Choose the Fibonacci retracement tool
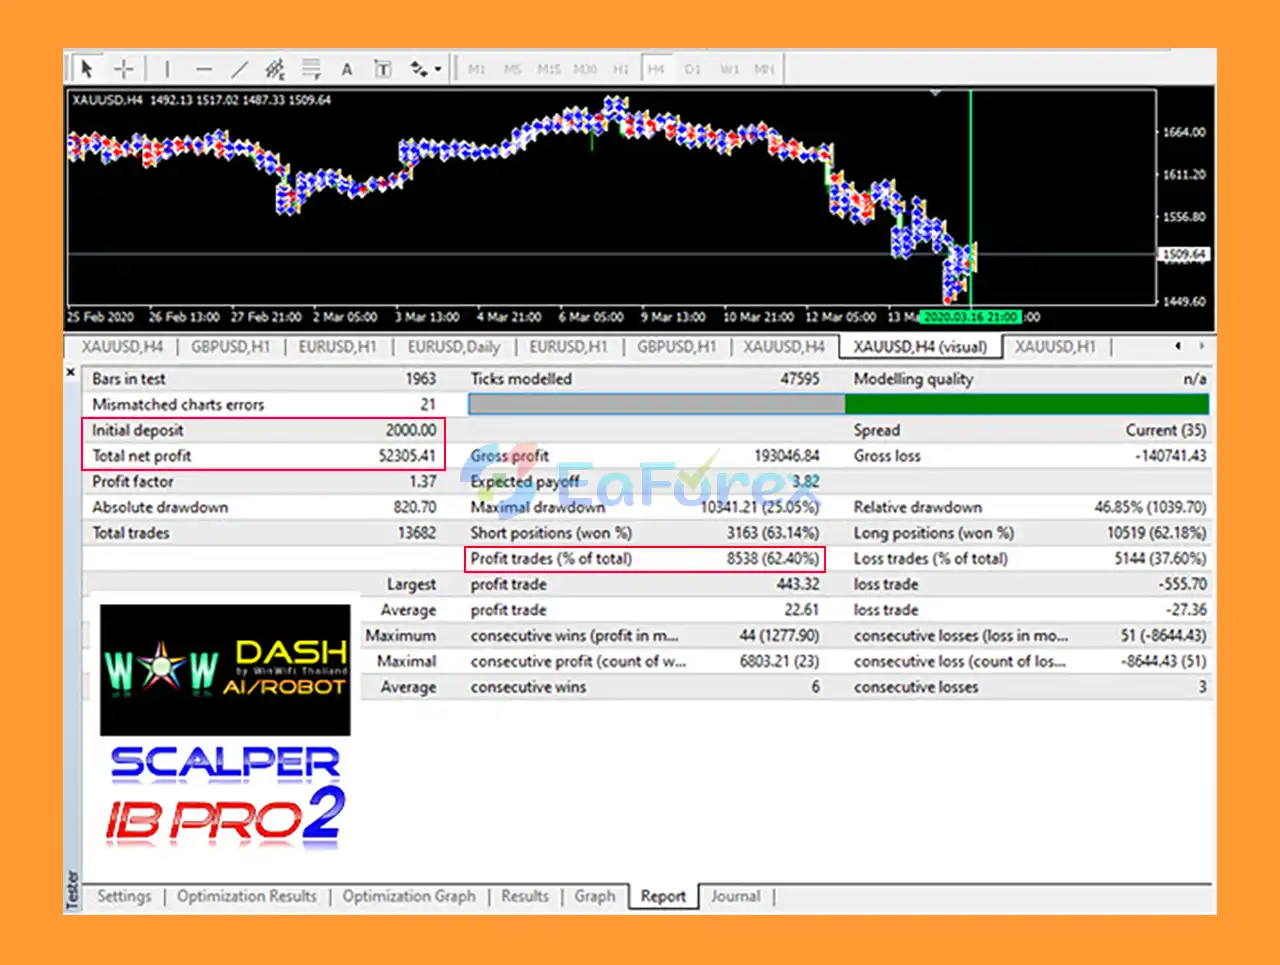The height and width of the screenshot is (965, 1280). click(x=311, y=69)
